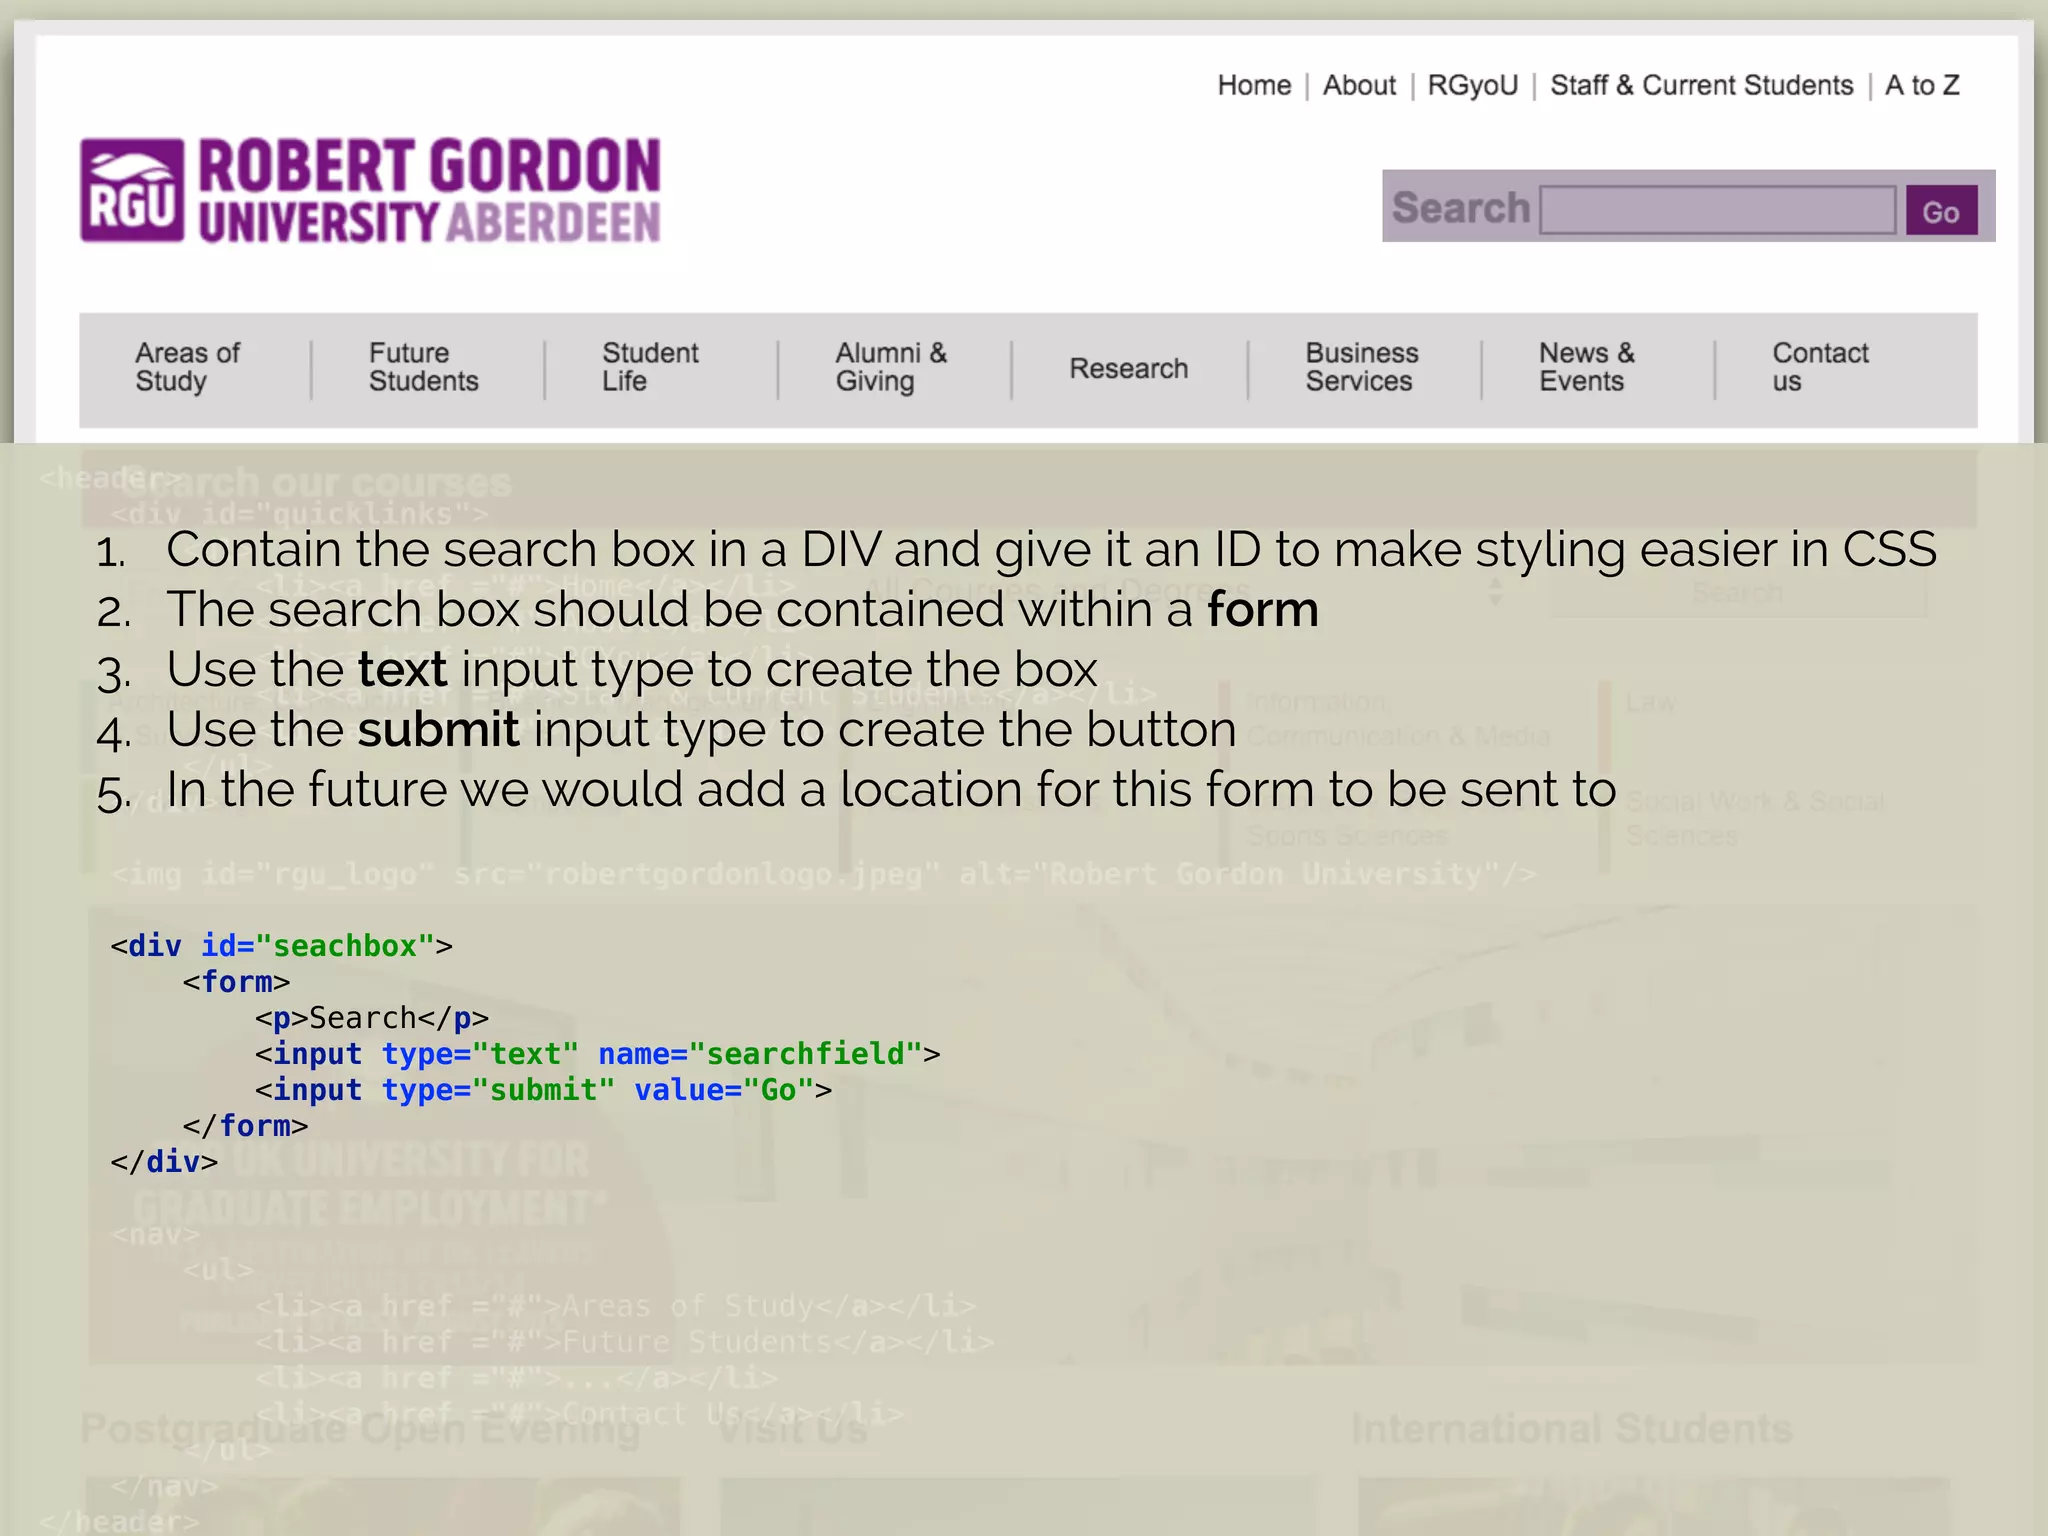The image size is (2048, 1536).
Task: Click the Search label beside the field
Action: click(x=1460, y=208)
